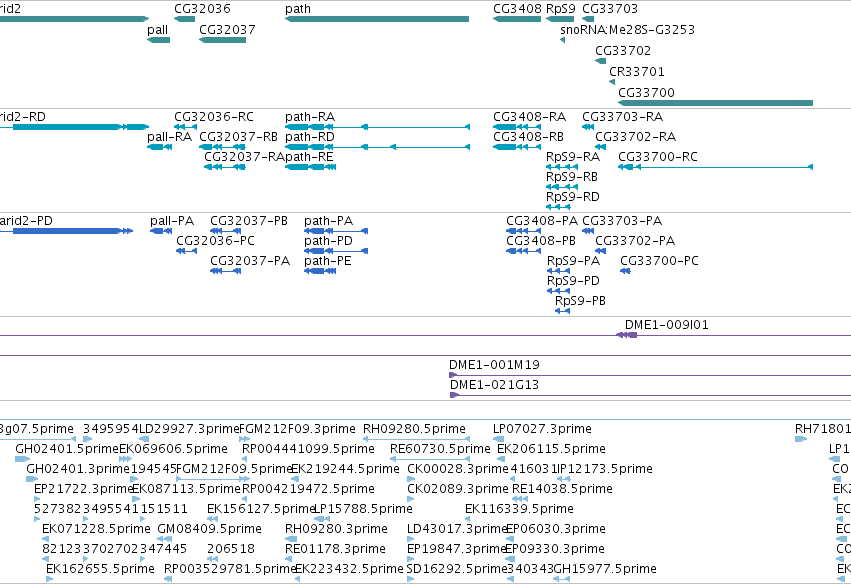
Task: Select the CG33702 gene label
Action: tap(623, 50)
